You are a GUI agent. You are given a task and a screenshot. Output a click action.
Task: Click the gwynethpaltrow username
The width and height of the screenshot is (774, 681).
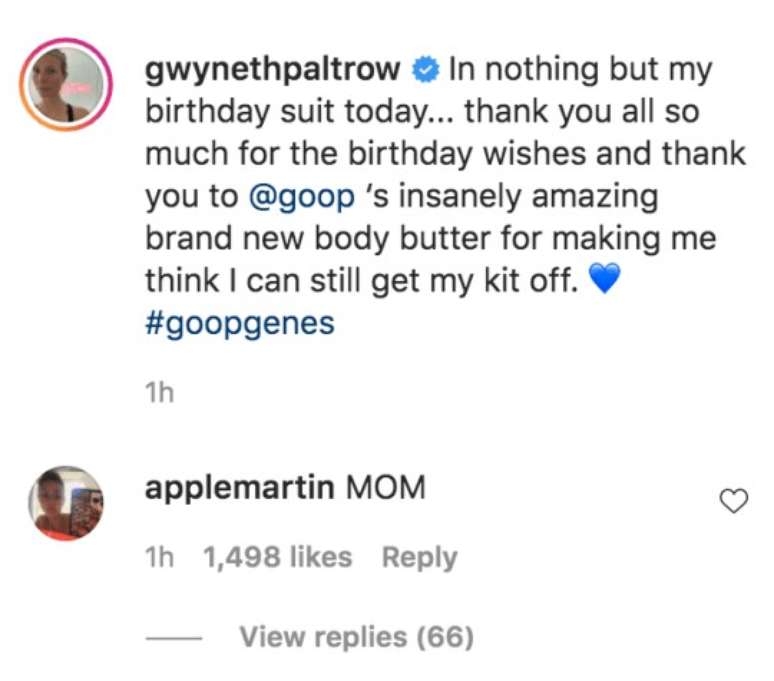click(x=273, y=70)
